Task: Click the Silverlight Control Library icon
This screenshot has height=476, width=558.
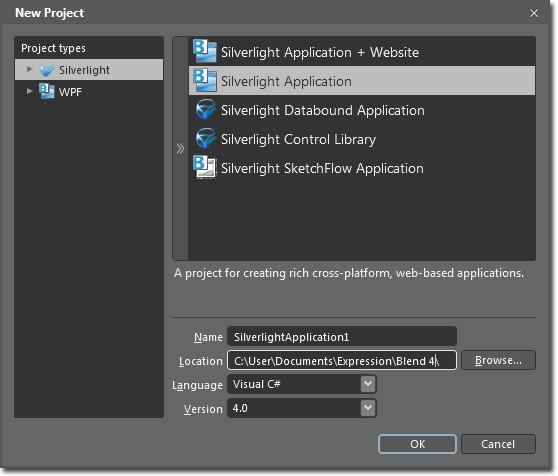Action: pos(205,138)
